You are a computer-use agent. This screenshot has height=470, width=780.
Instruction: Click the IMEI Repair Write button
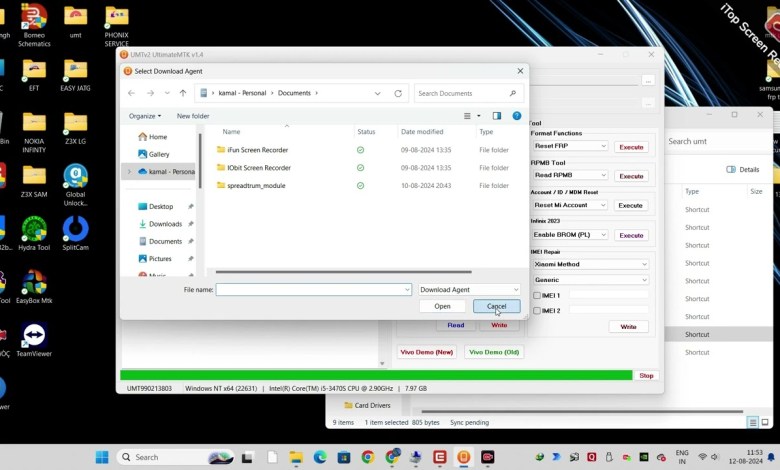tap(628, 327)
